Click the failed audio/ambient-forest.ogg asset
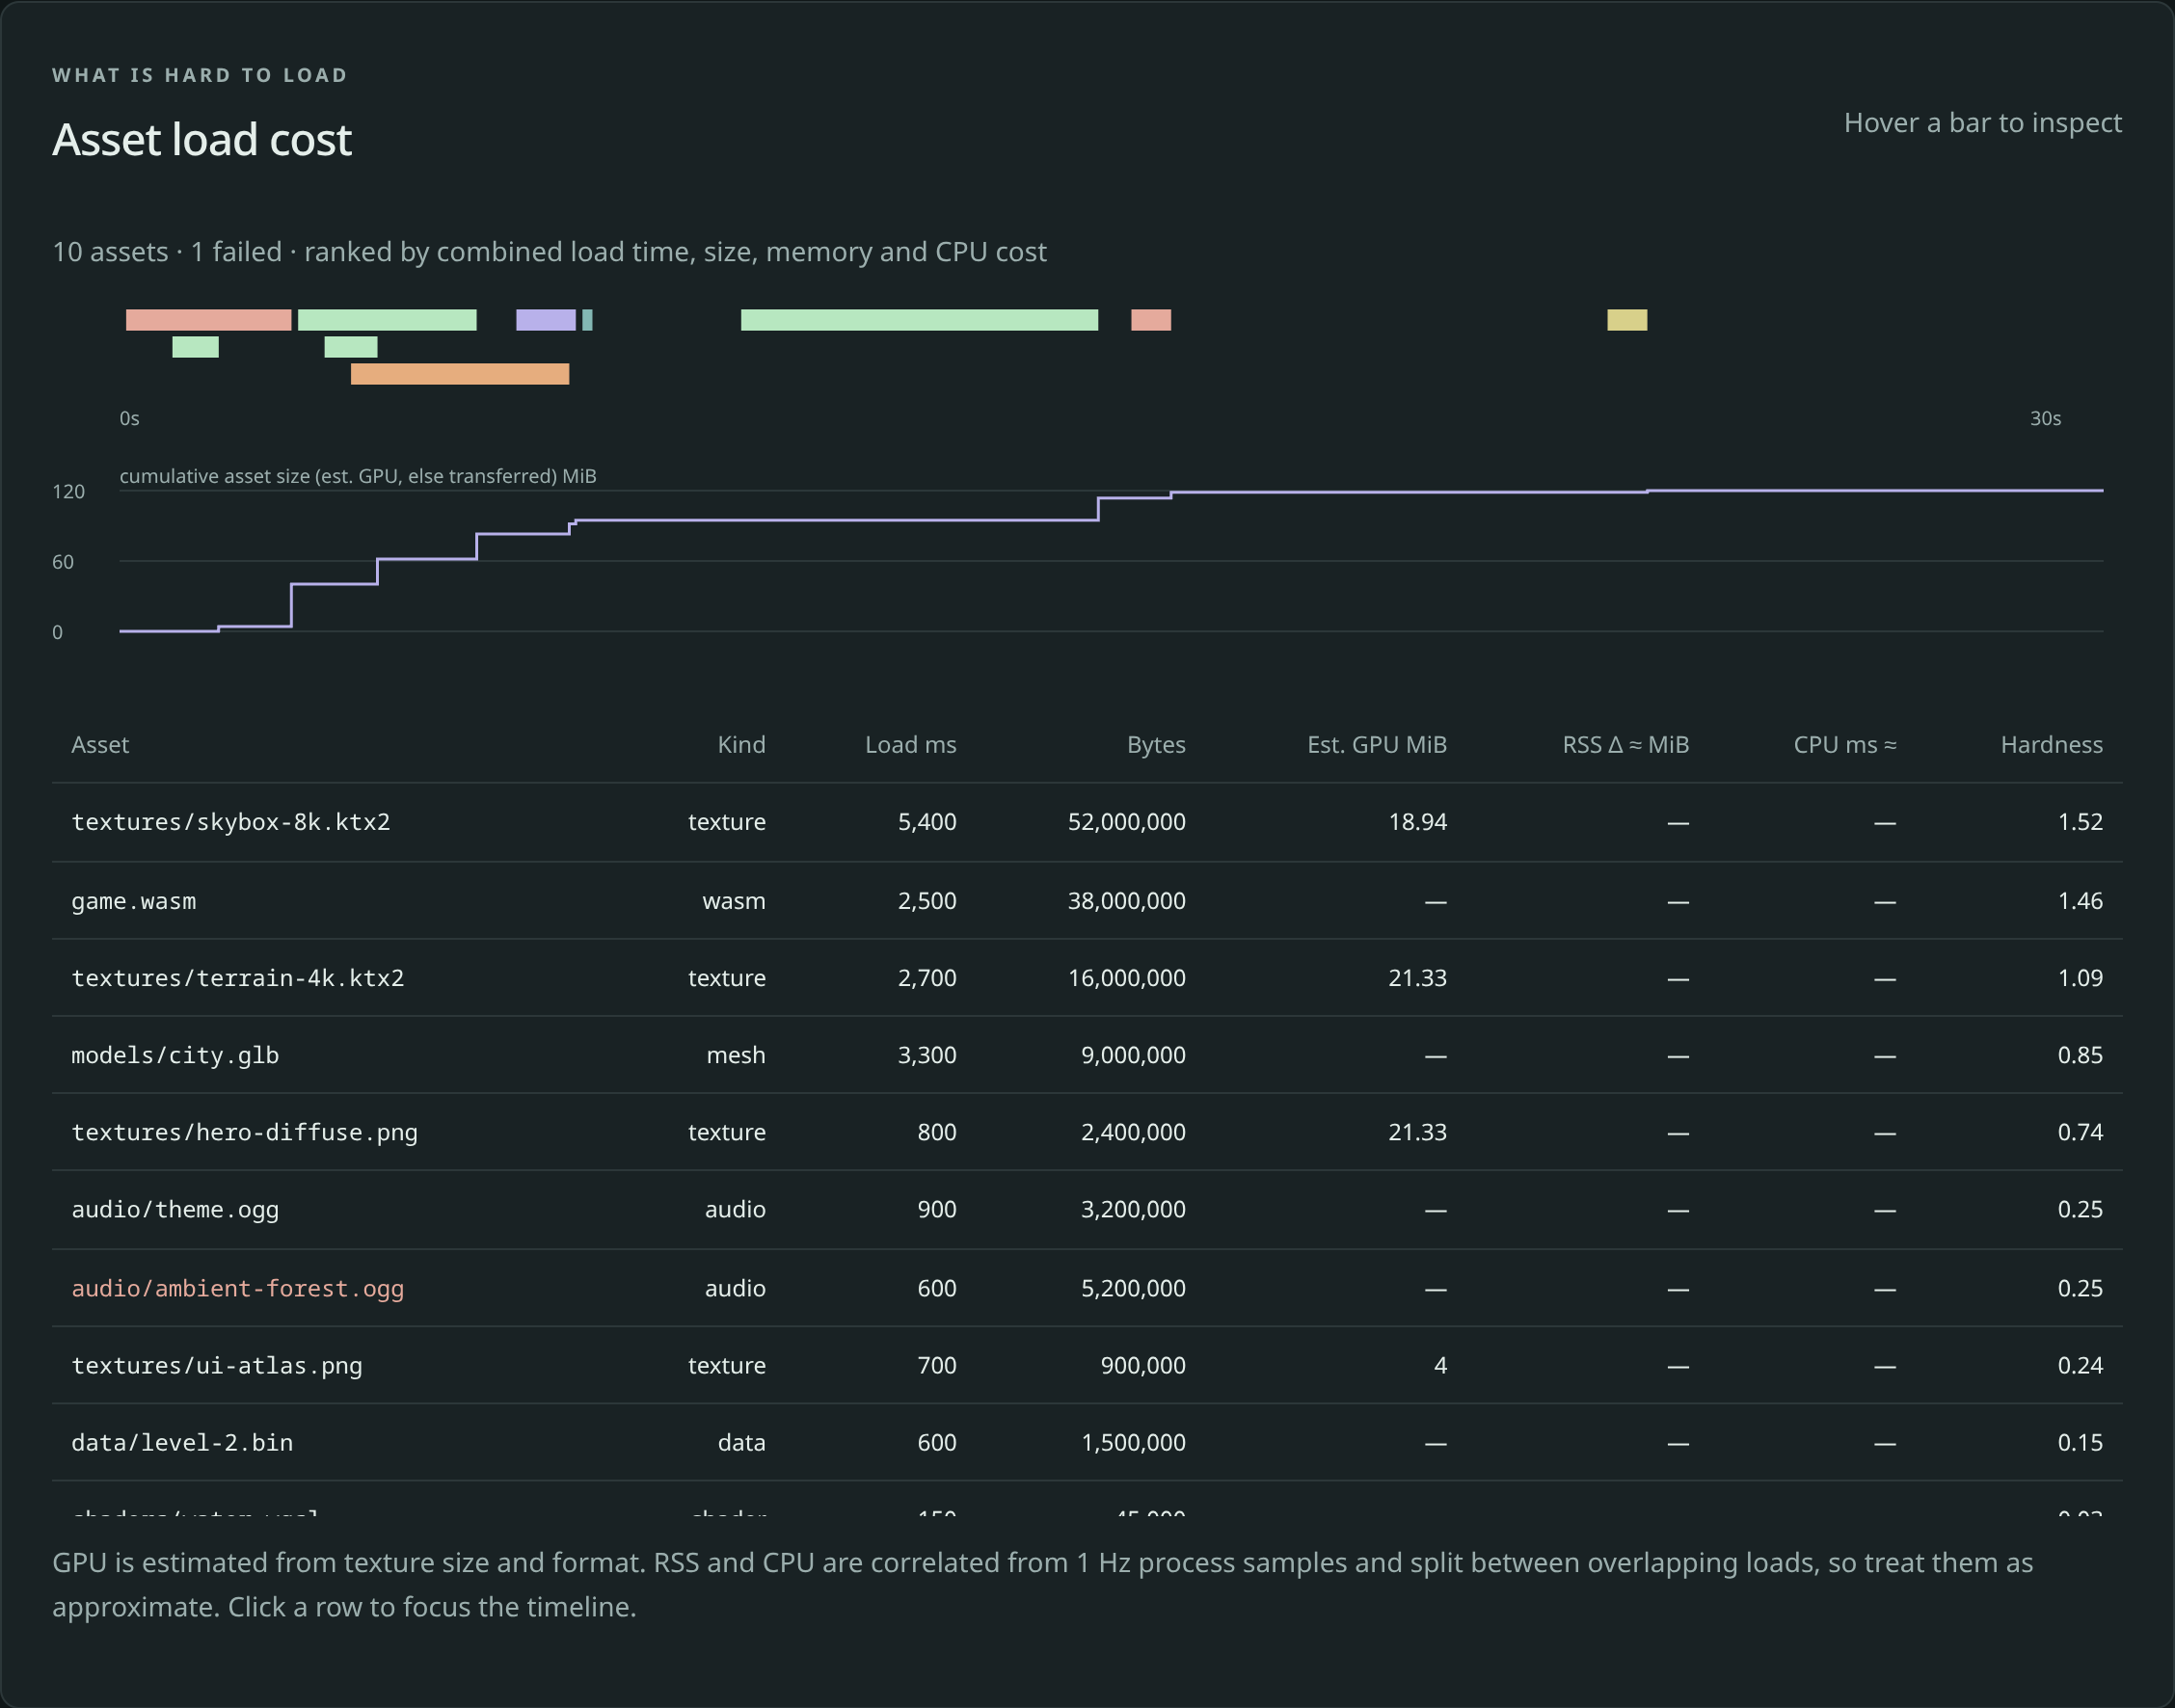 click(x=238, y=1288)
